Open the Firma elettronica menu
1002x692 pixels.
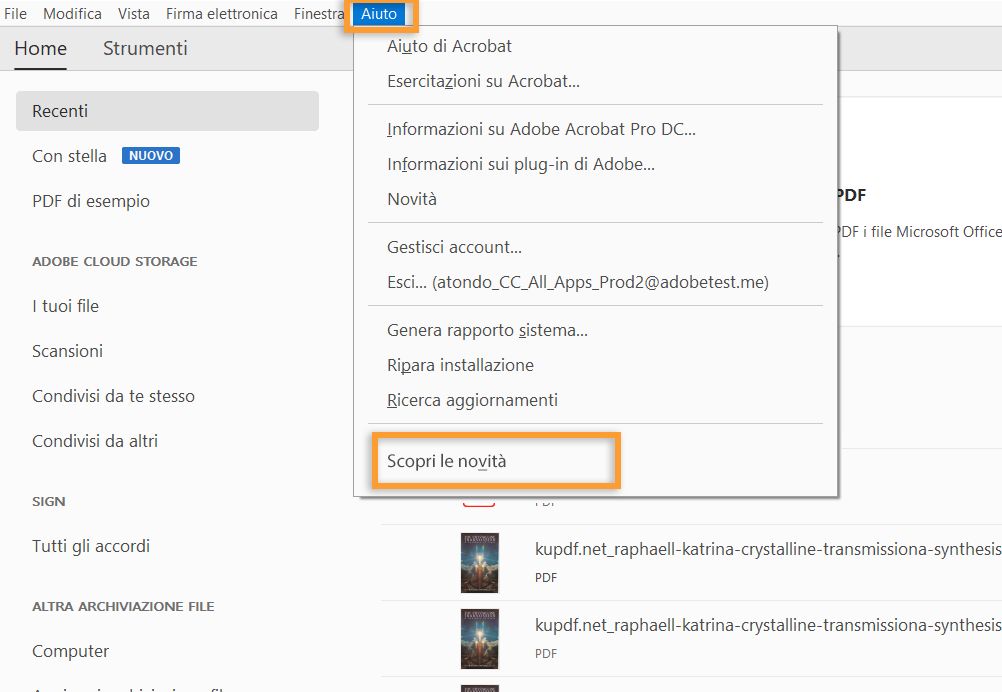pos(221,14)
